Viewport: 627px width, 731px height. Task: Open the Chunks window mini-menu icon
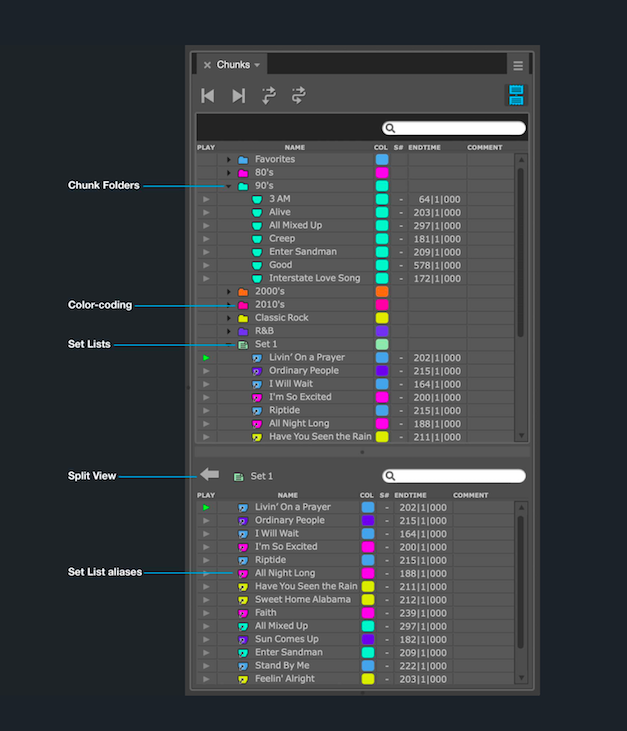click(517, 65)
